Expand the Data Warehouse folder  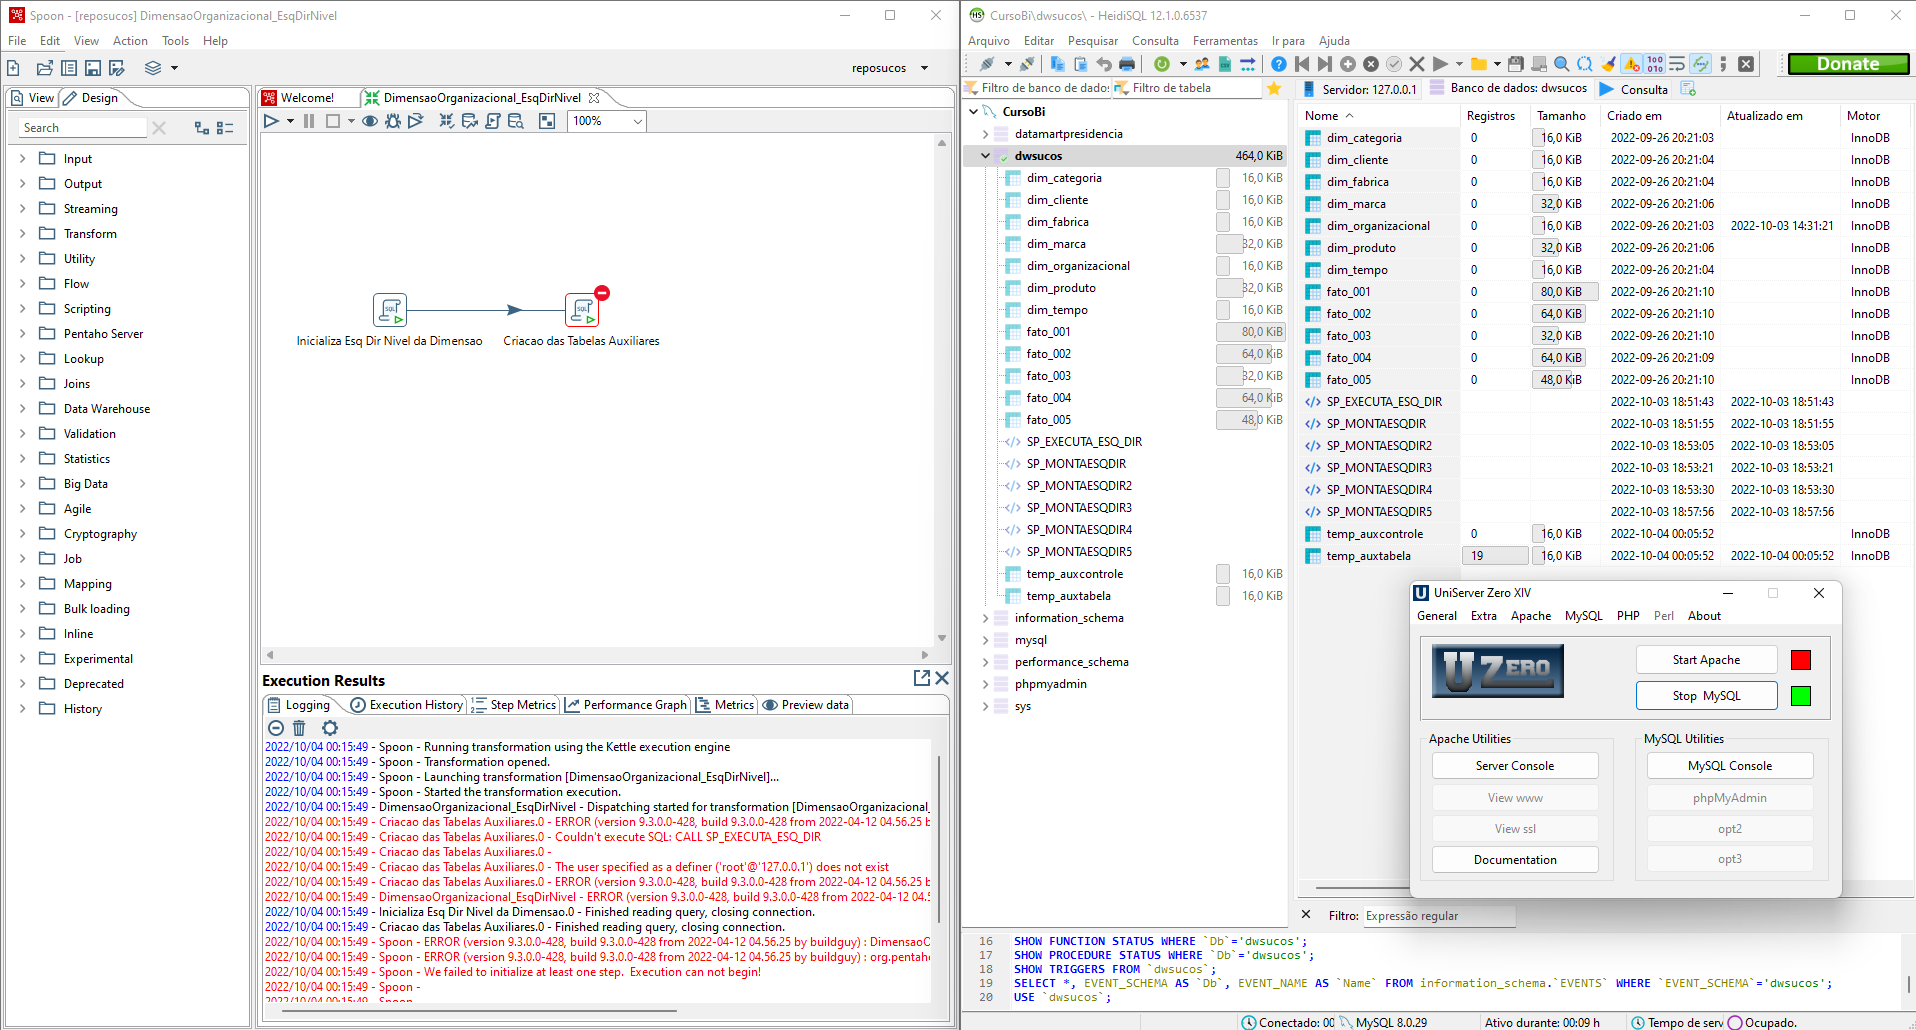point(22,408)
